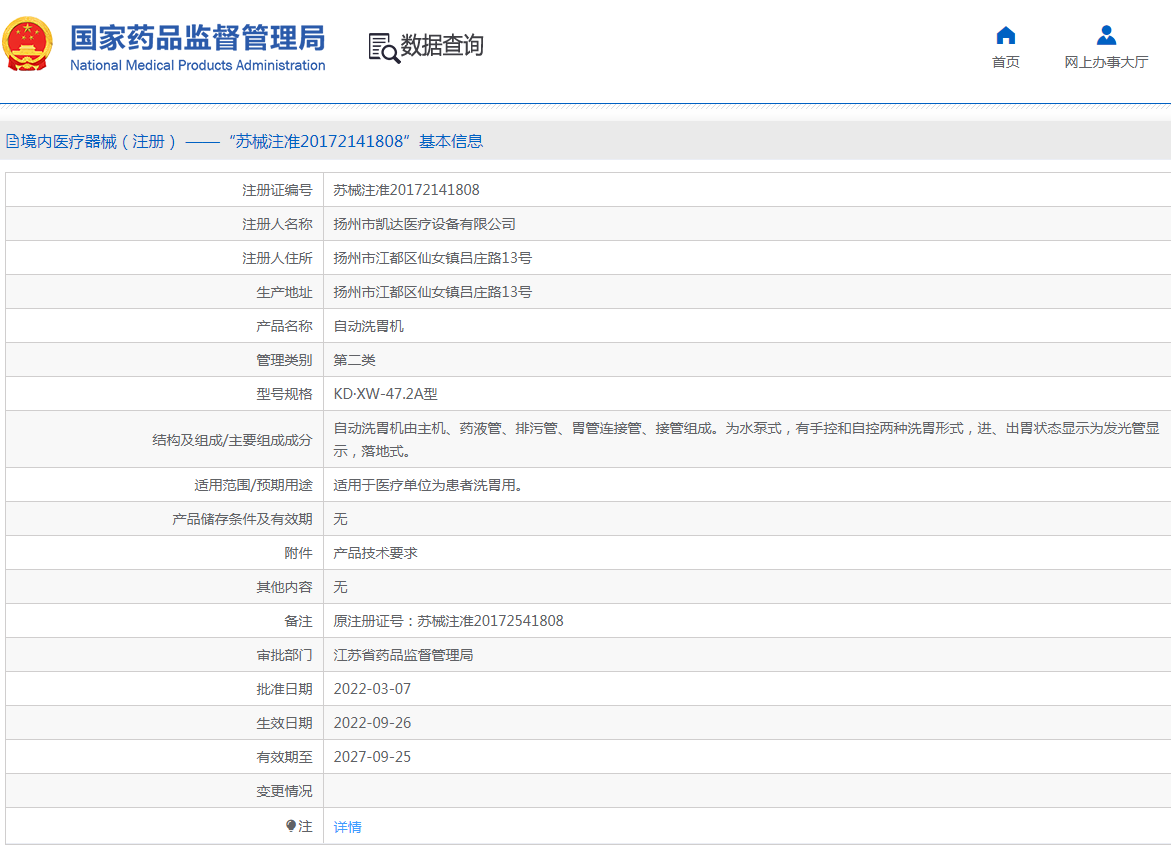This screenshot has height=846, width=1171.
Task: Click the 江苏省药品监督管理局 approval department cell
Action: [403, 654]
